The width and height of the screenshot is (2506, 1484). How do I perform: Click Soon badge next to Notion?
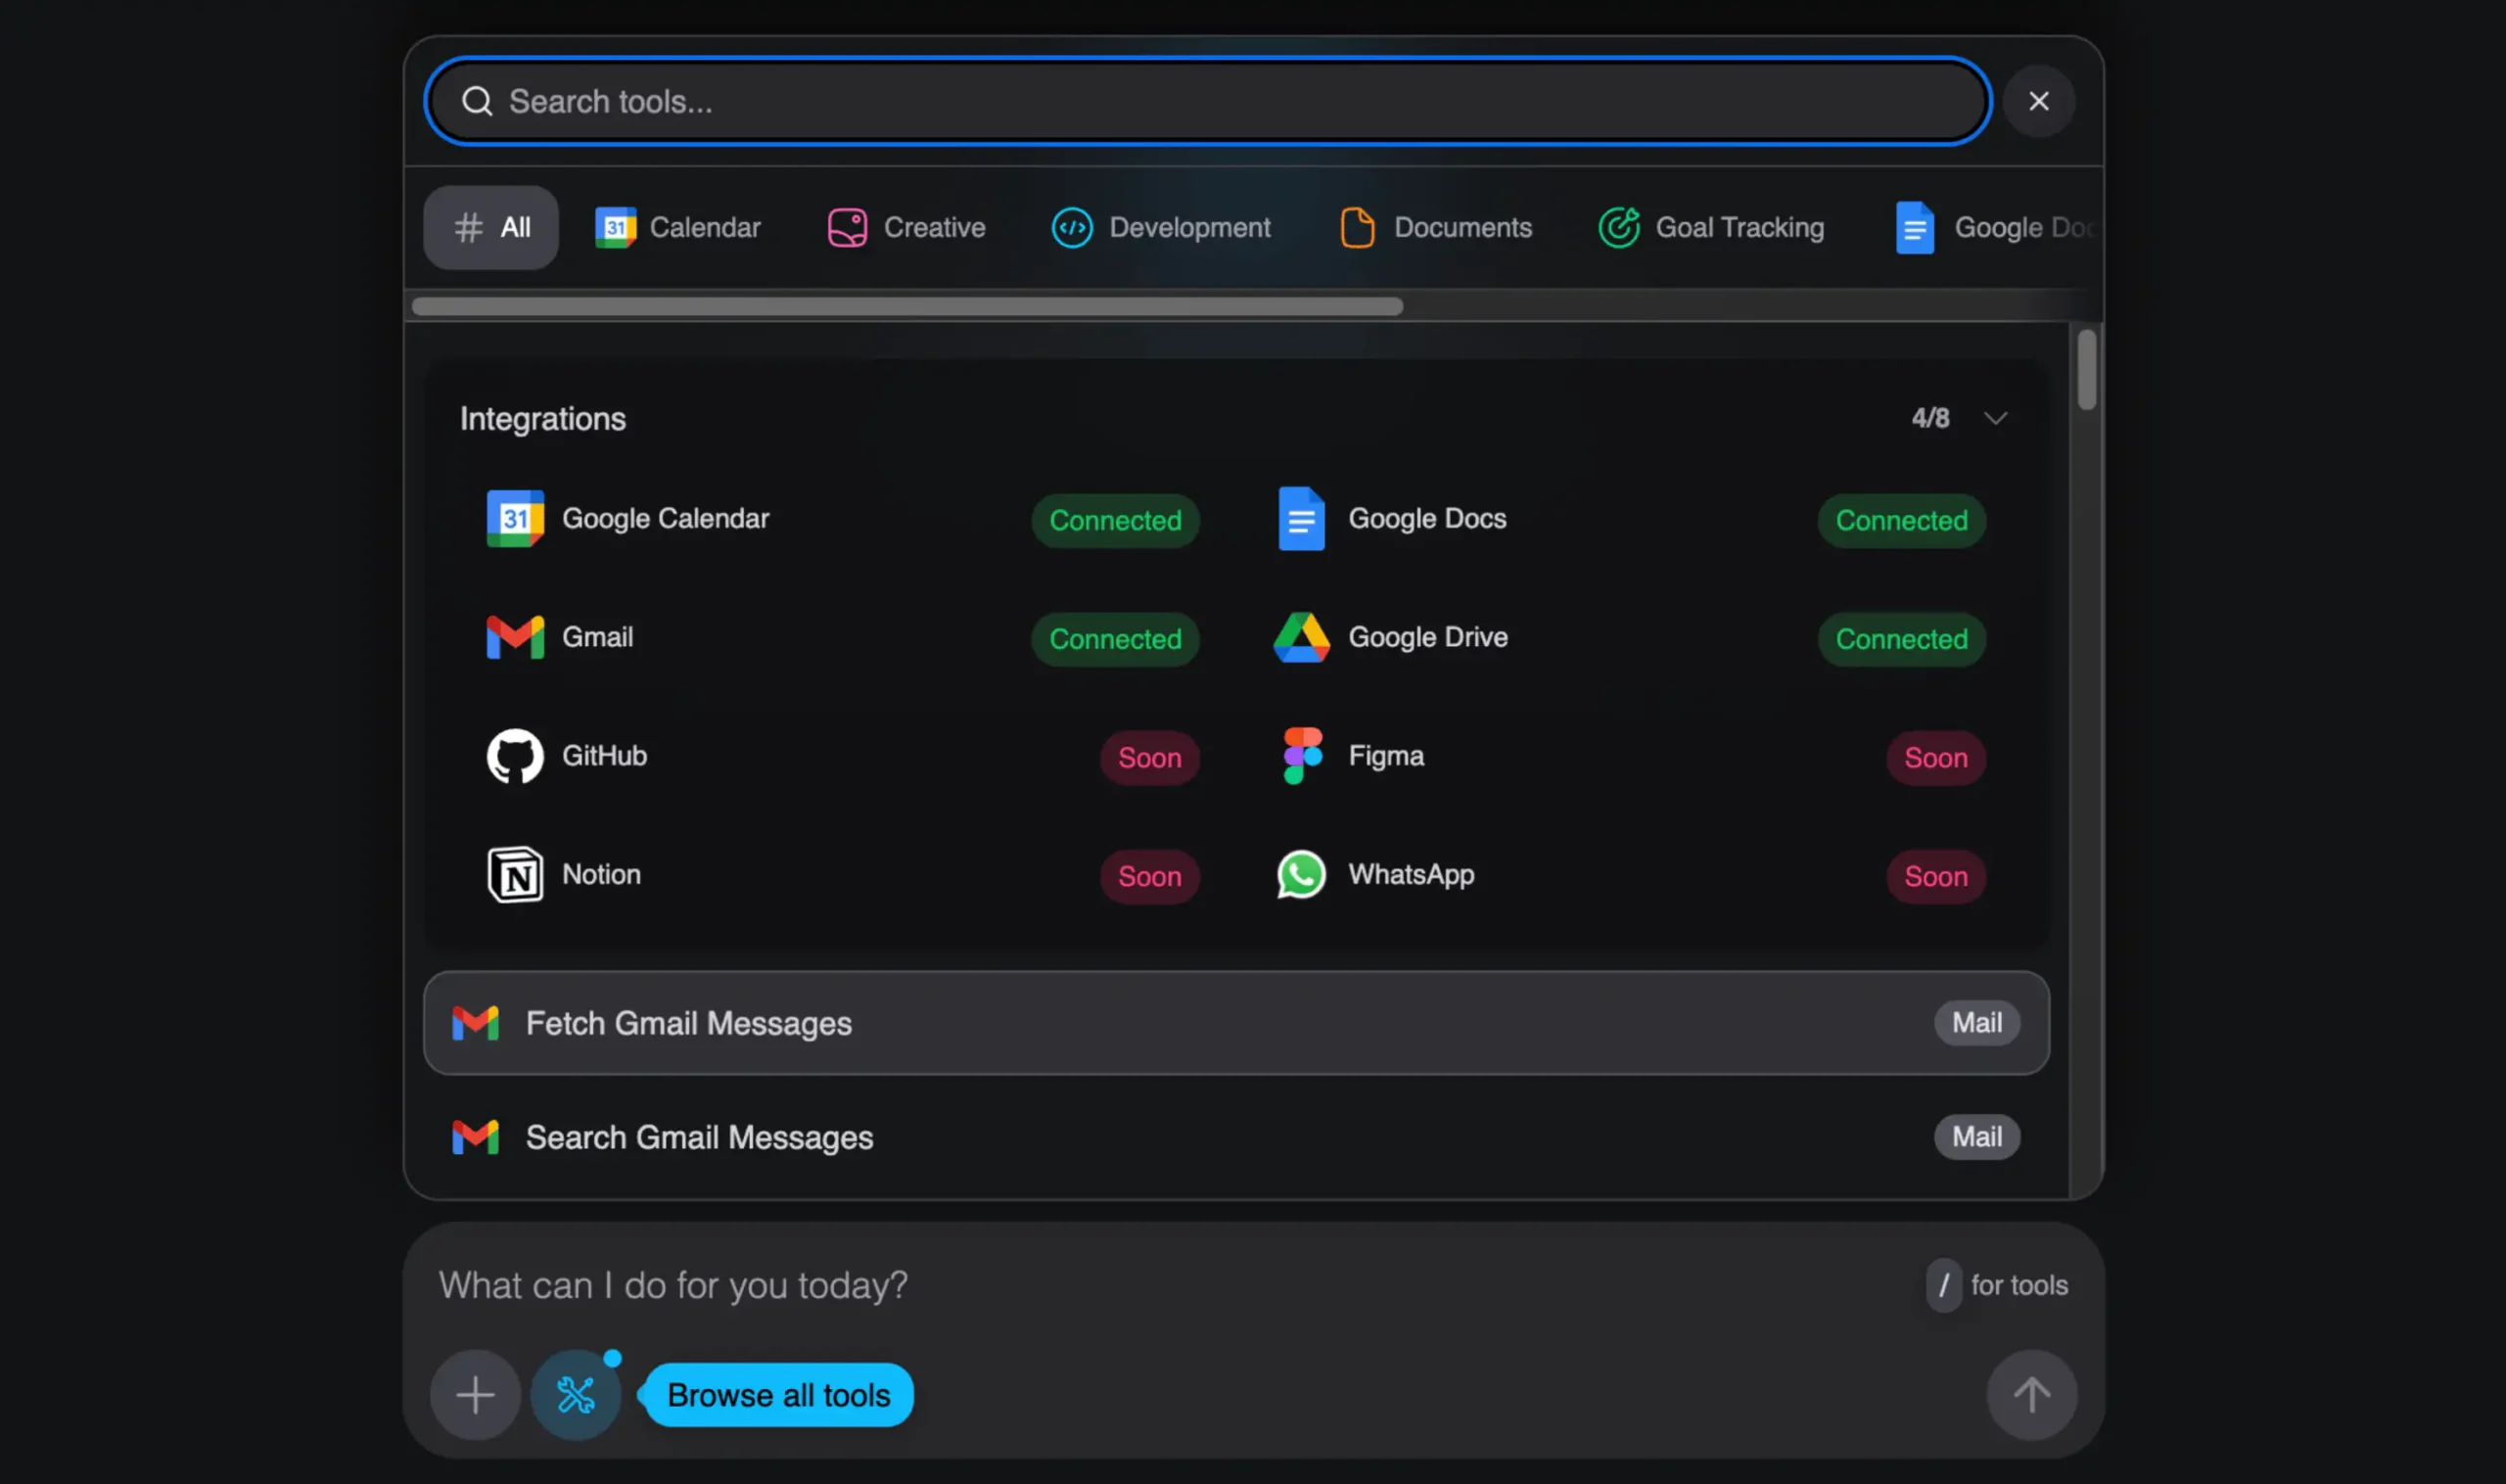coord(1149,877)
